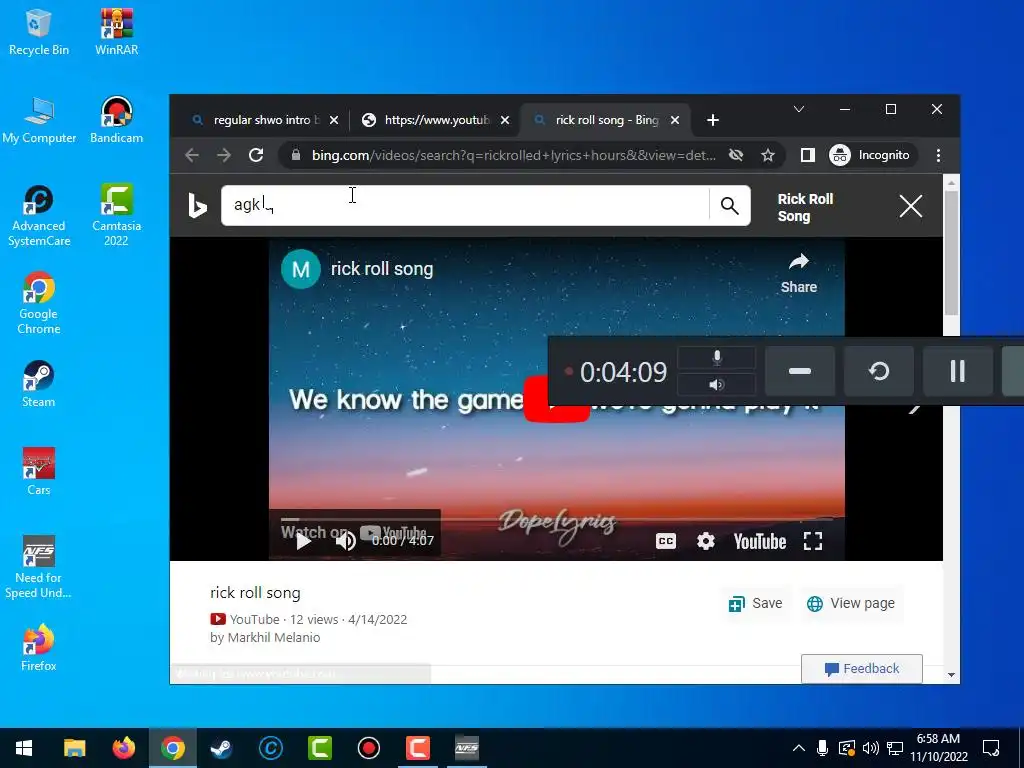Share the video via the Share arrow
This screenshot has width=1024, height=768.
coord(799,273)
